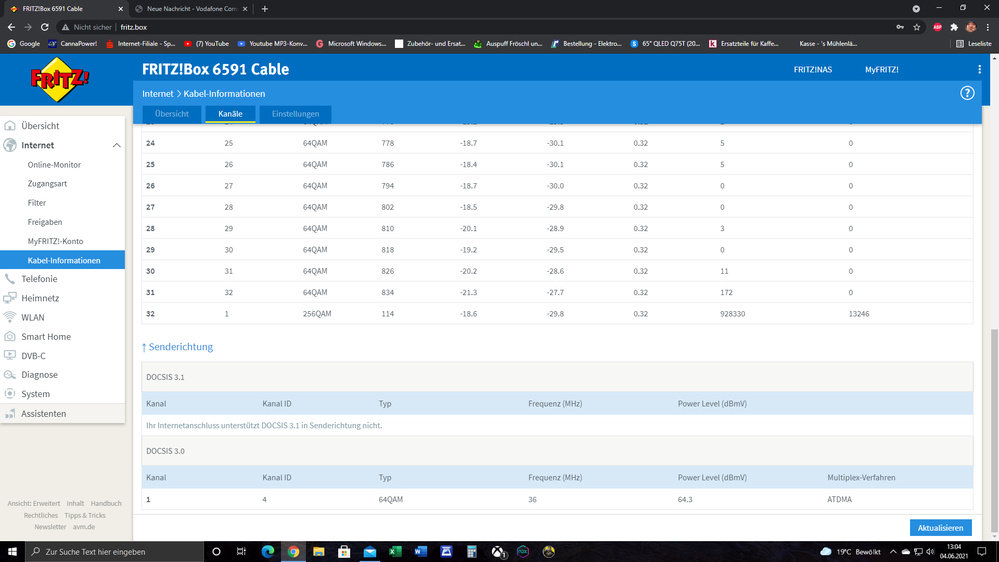Select Kabel-Informationen in the sidebar
Screen dimensions: 999x562
click(62, 260)
